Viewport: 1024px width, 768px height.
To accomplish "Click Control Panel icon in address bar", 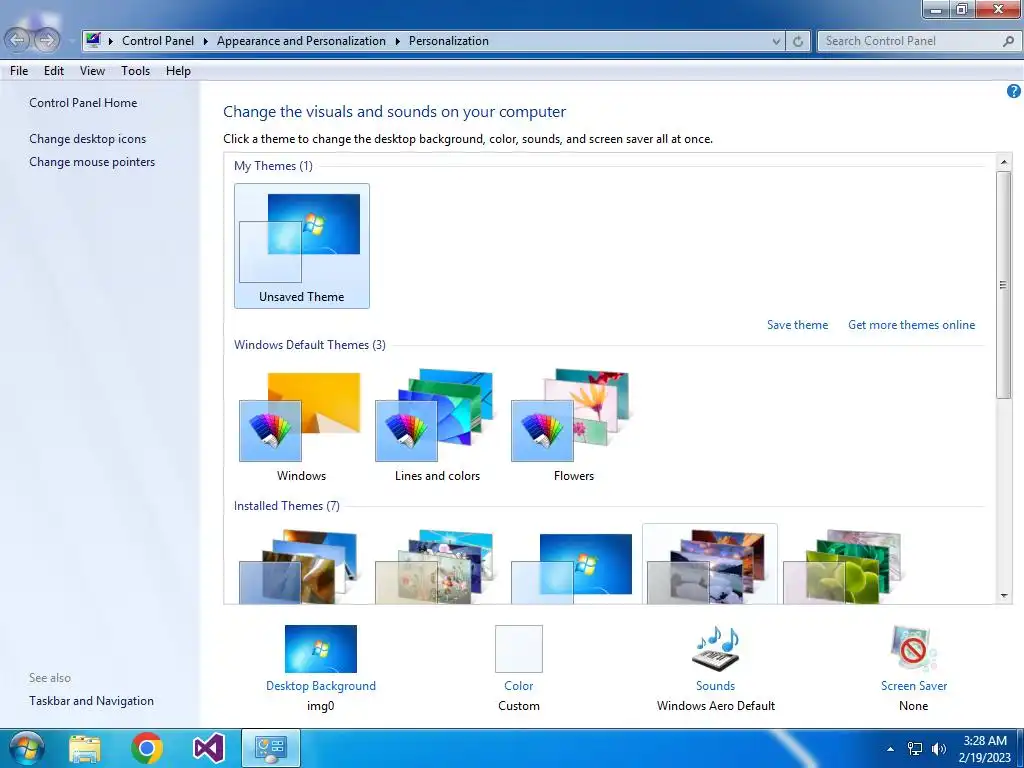I will [93, 40].
